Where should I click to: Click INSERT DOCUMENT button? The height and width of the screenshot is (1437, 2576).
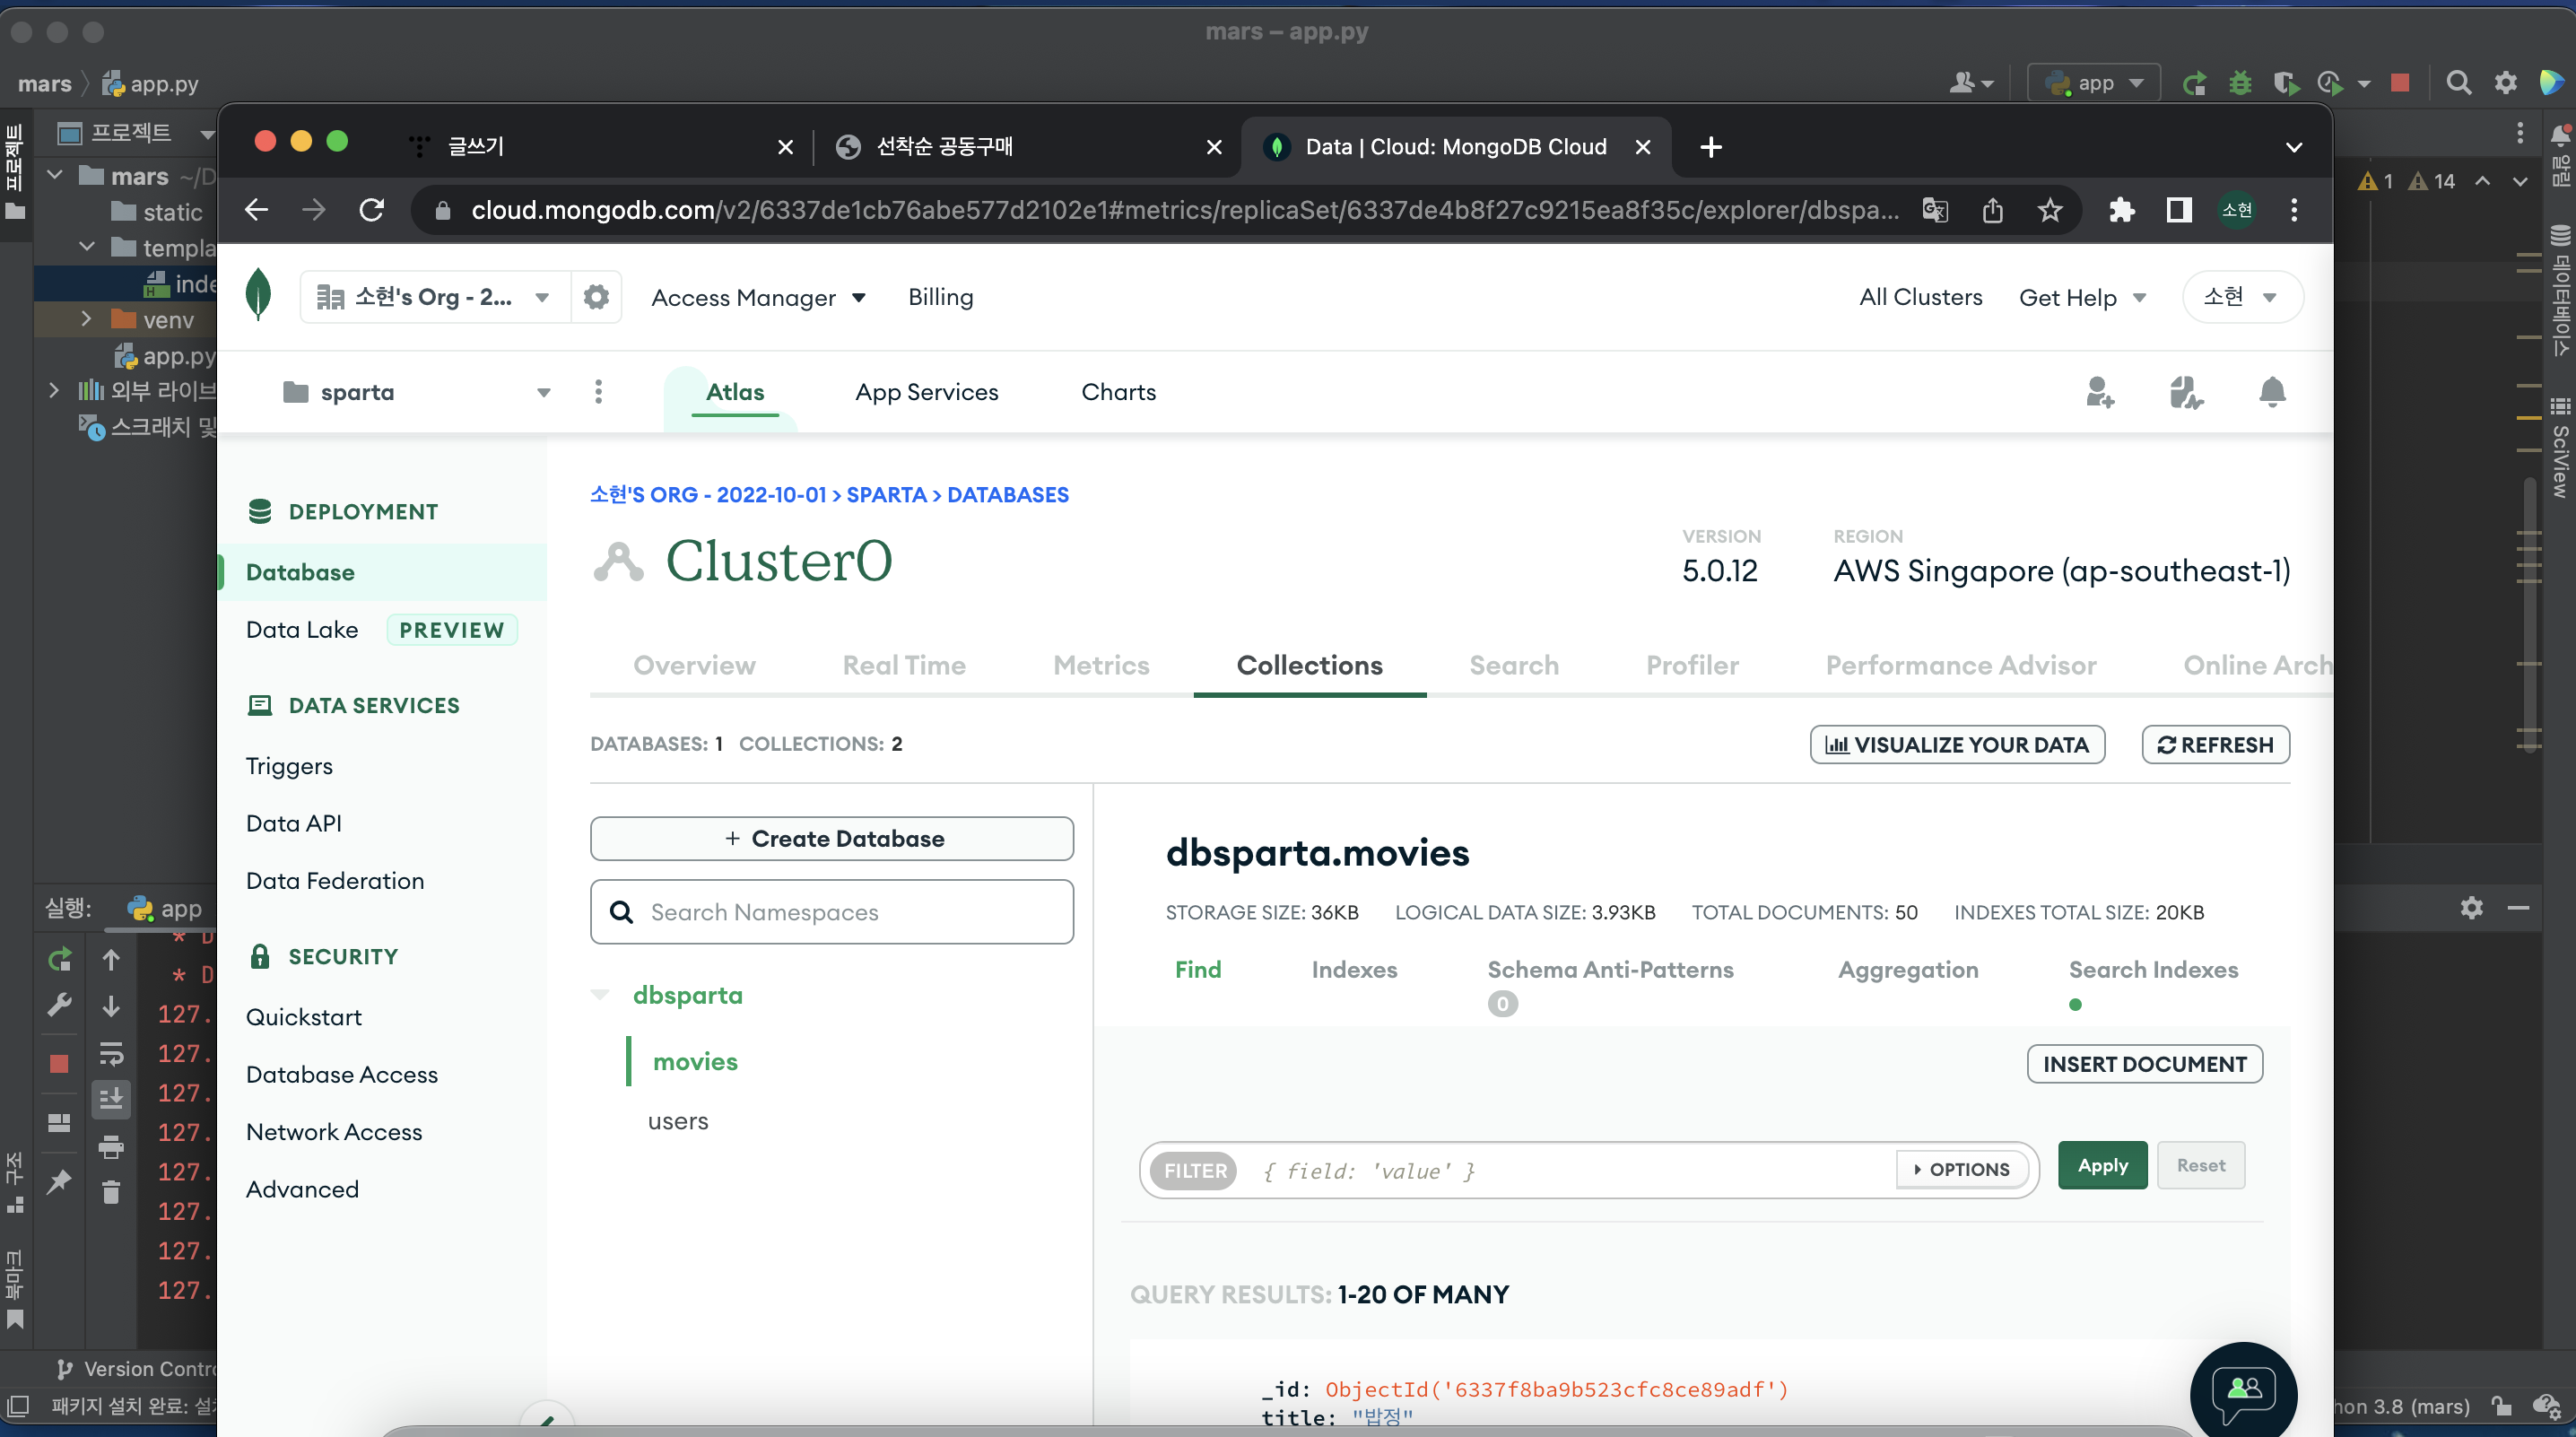[2144, 1064]
